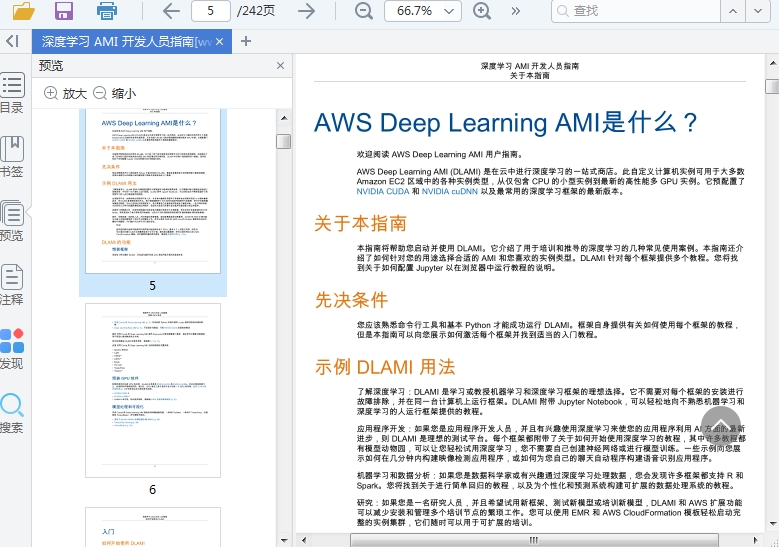779x547 pixels.
Task: Click 放大 to enlarge thumbnails
Action: 66,93
